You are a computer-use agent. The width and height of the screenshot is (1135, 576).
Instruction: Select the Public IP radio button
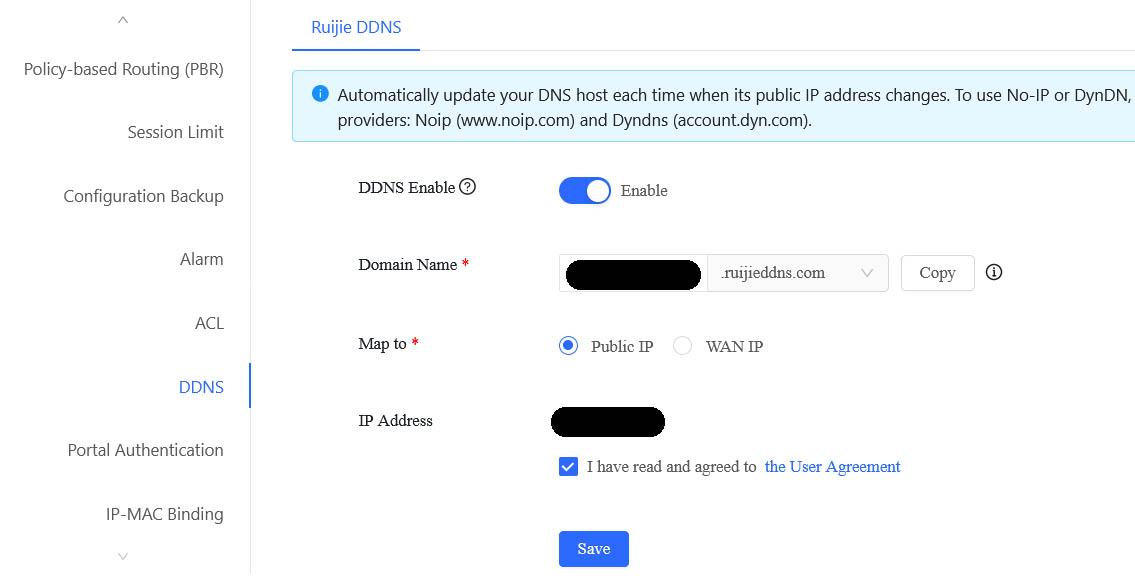[x=568, y=346]
